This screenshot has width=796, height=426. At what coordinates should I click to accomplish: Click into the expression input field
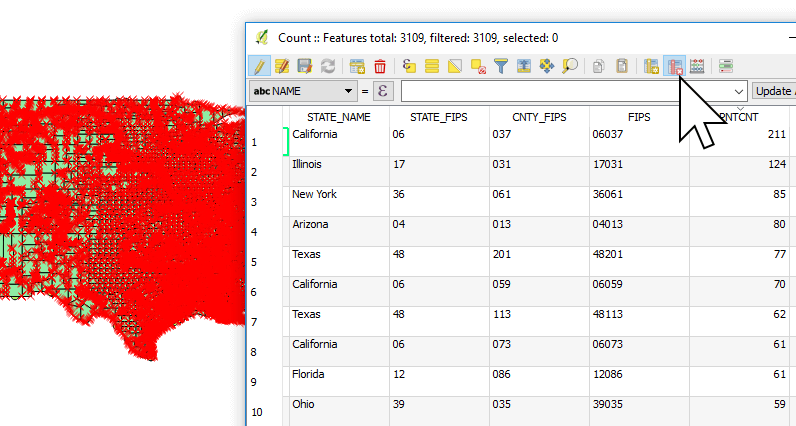[565, 91]
